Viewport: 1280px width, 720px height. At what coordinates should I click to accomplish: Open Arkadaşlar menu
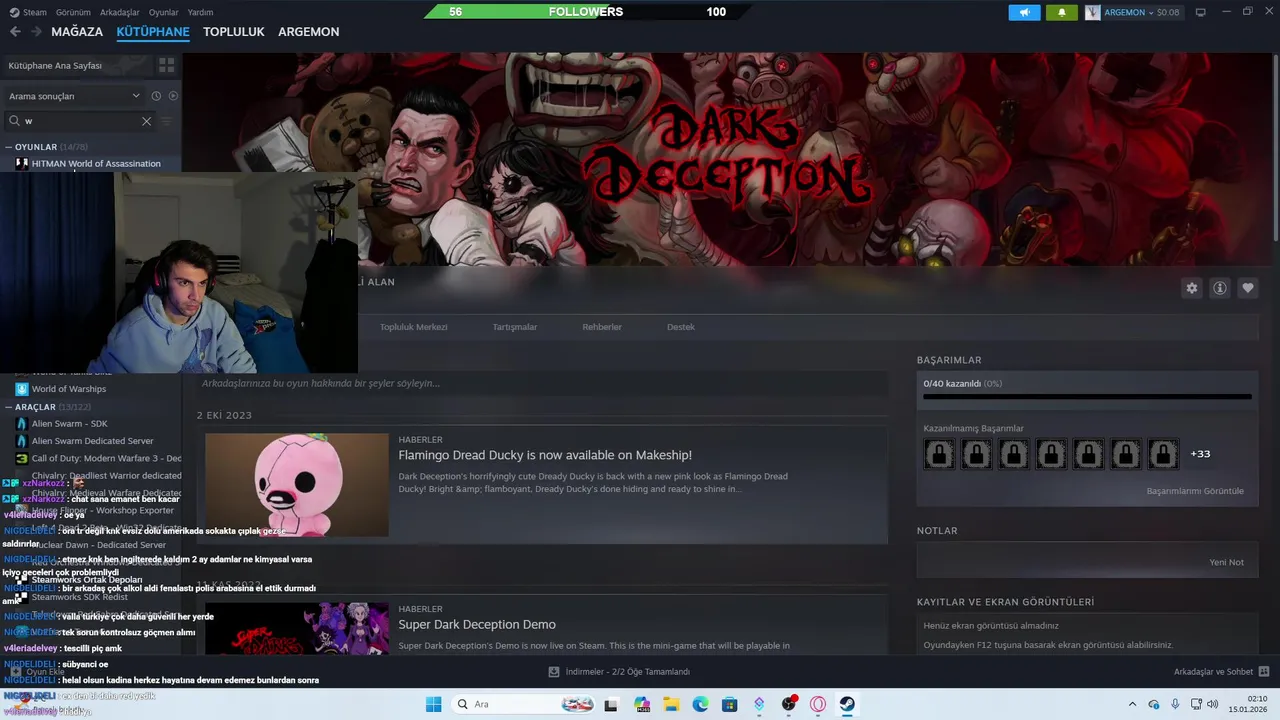(x=120, y=12)
